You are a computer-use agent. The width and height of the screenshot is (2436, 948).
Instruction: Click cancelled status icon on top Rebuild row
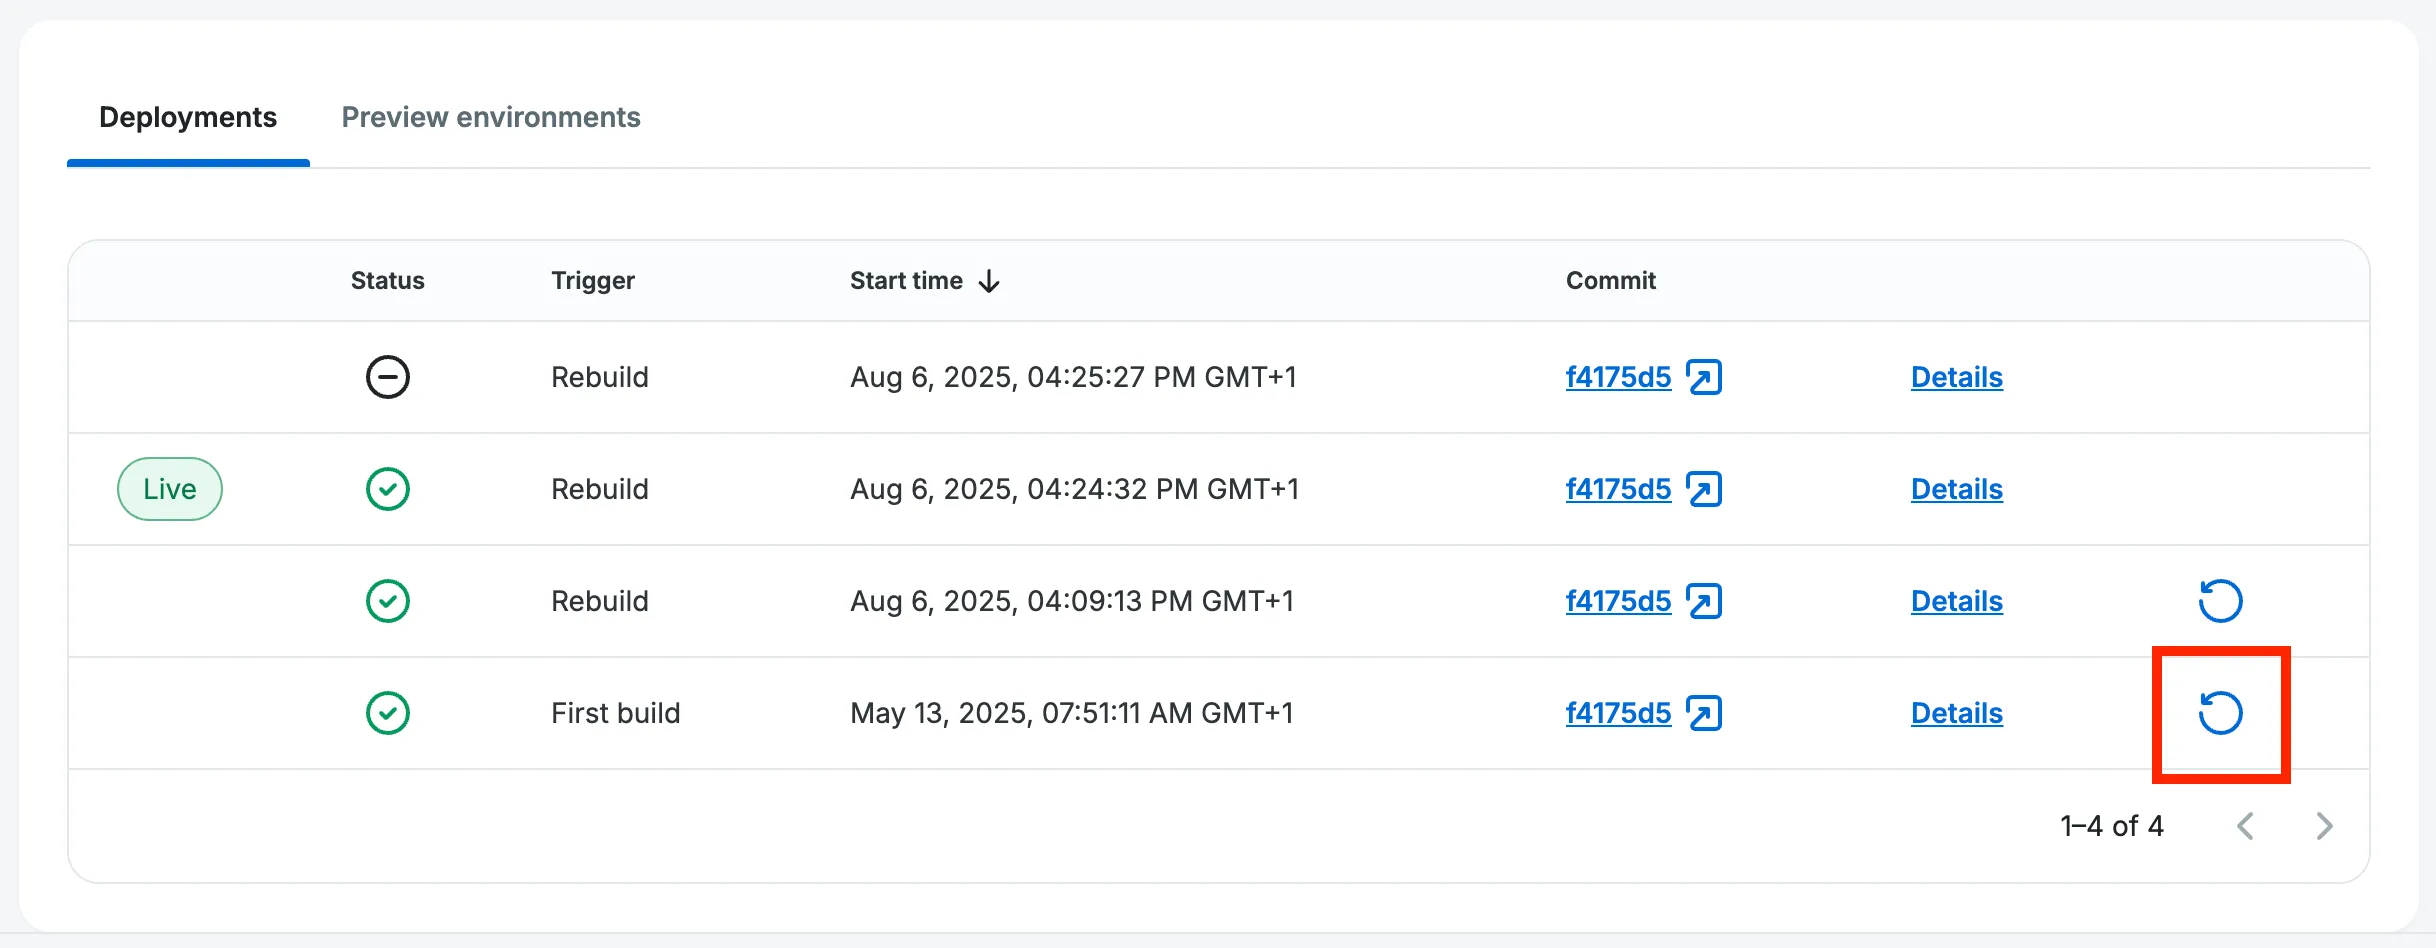[388, 377]
